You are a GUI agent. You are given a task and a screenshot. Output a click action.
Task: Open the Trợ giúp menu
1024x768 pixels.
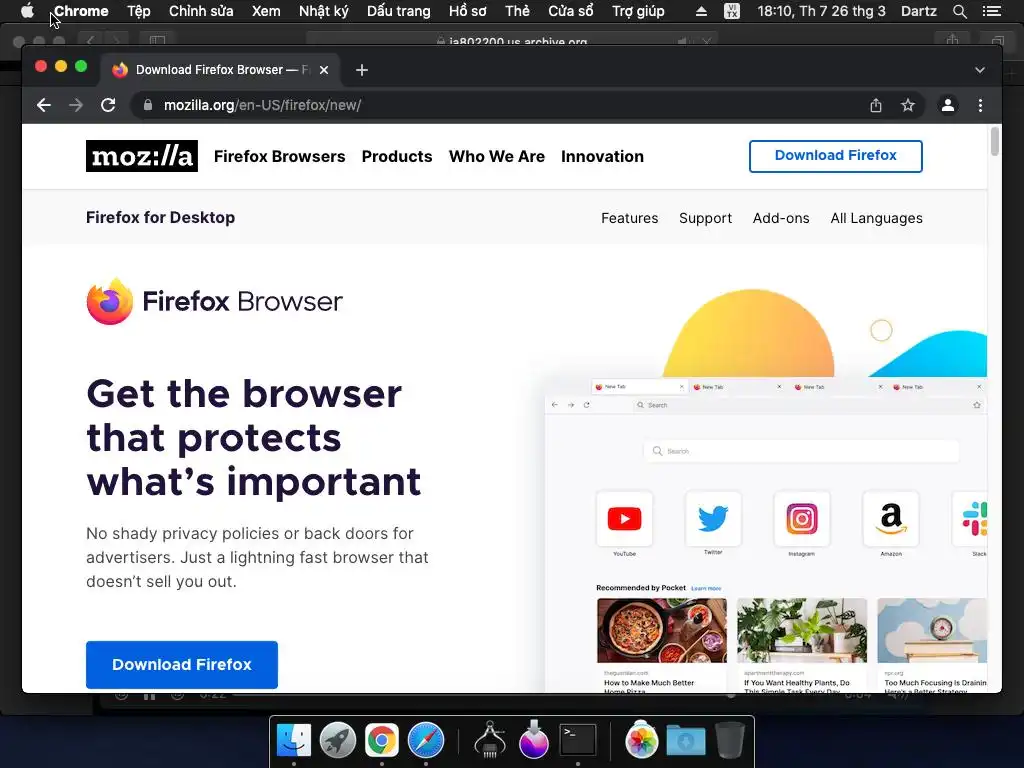click(638, 11)
